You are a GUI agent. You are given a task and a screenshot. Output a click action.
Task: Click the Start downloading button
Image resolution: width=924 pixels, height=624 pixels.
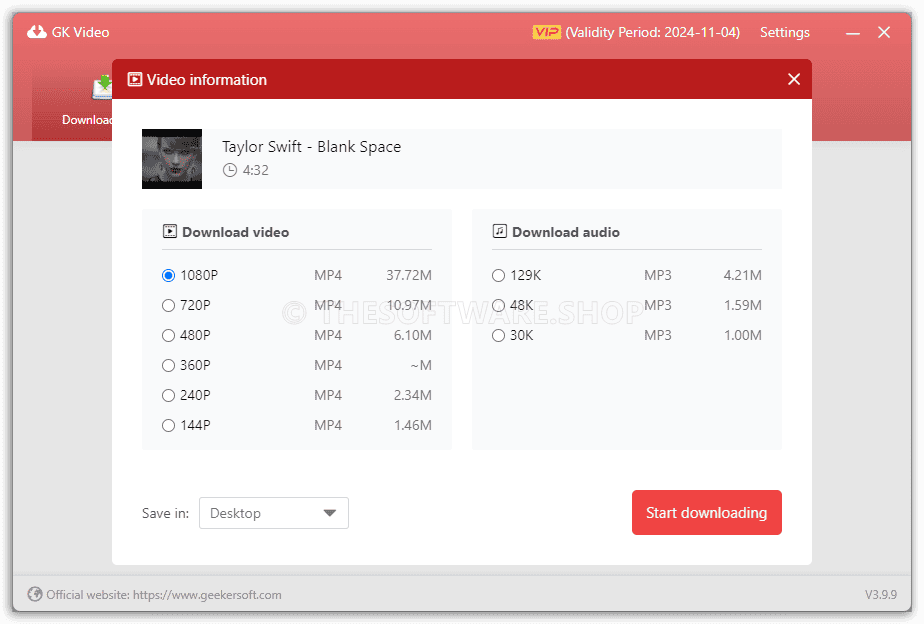[707, 513]
